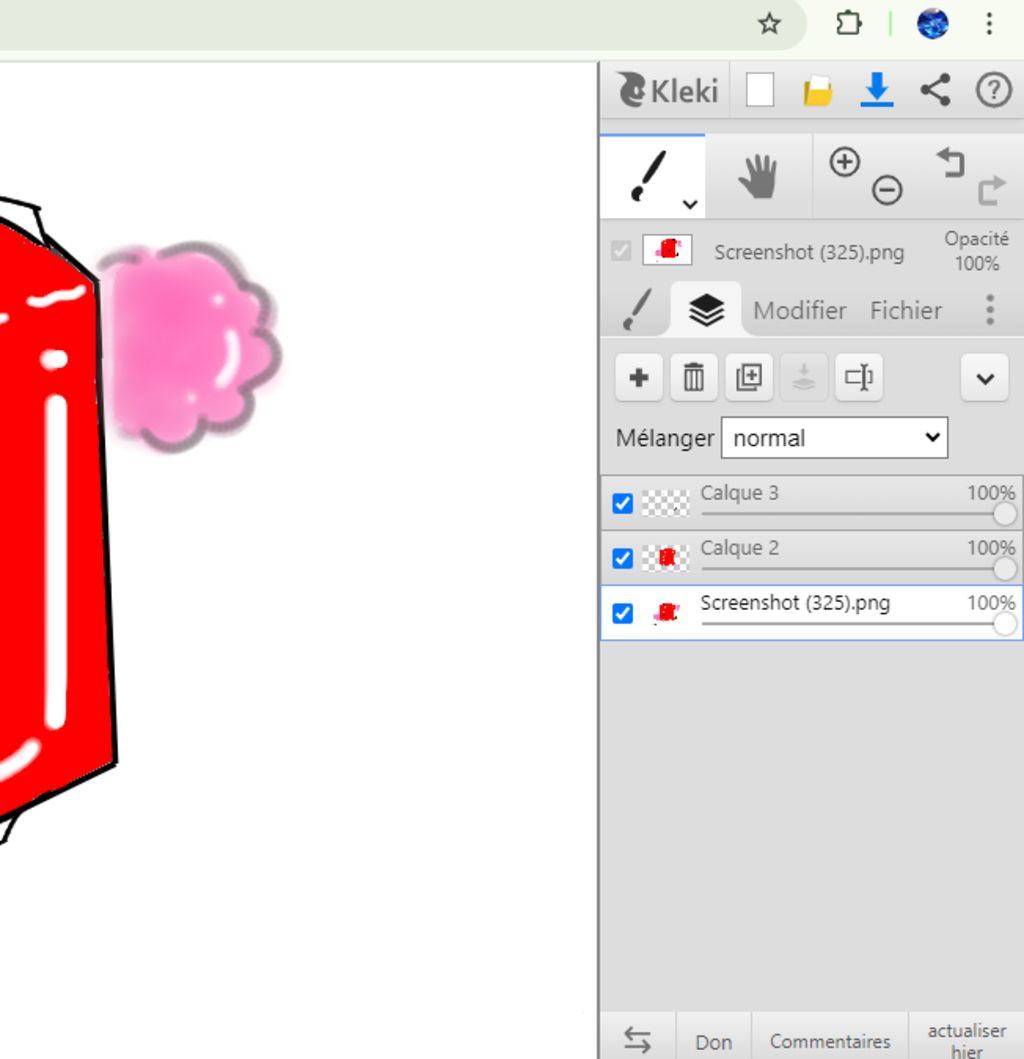Image resolution: width=1024 pixels, height=1059 pixels.
Task: Add a new layer
Action: point(638,378)
